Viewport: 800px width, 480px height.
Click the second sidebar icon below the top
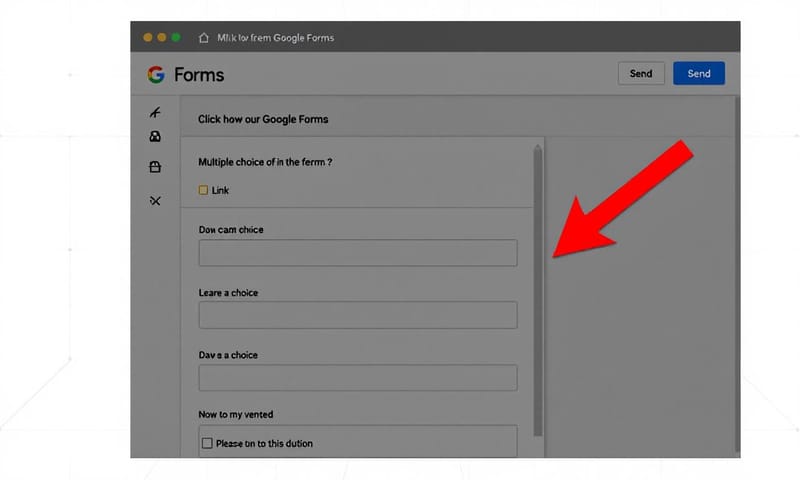point(155,137)
